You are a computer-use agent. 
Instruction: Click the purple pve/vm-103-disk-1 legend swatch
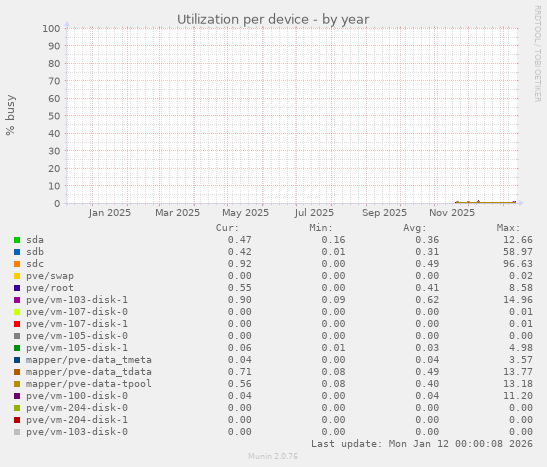click(17, 300)
